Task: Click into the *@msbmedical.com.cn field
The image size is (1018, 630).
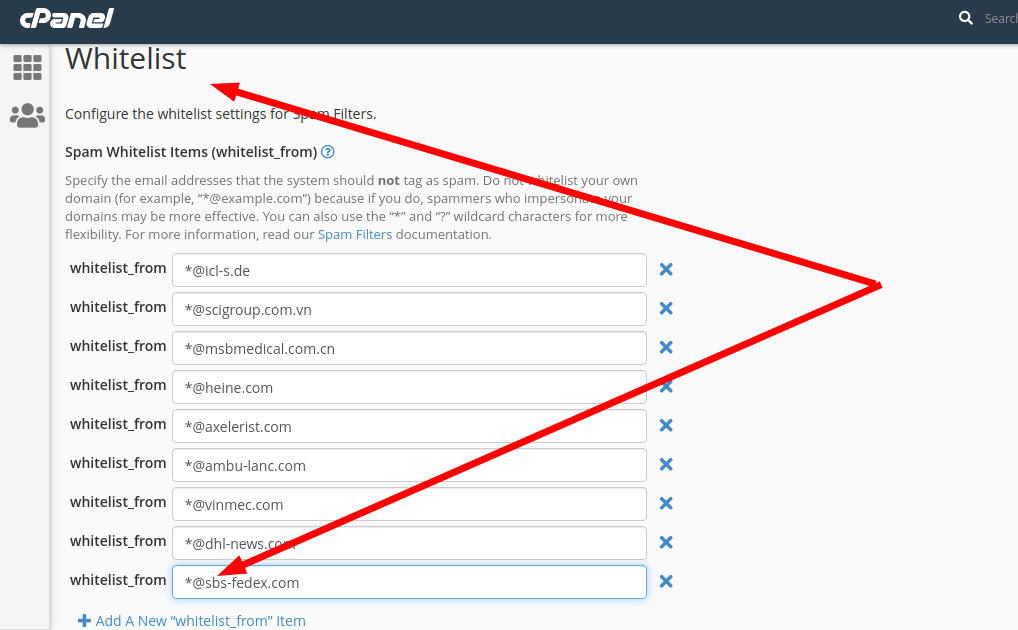Action: click(409, 348)
